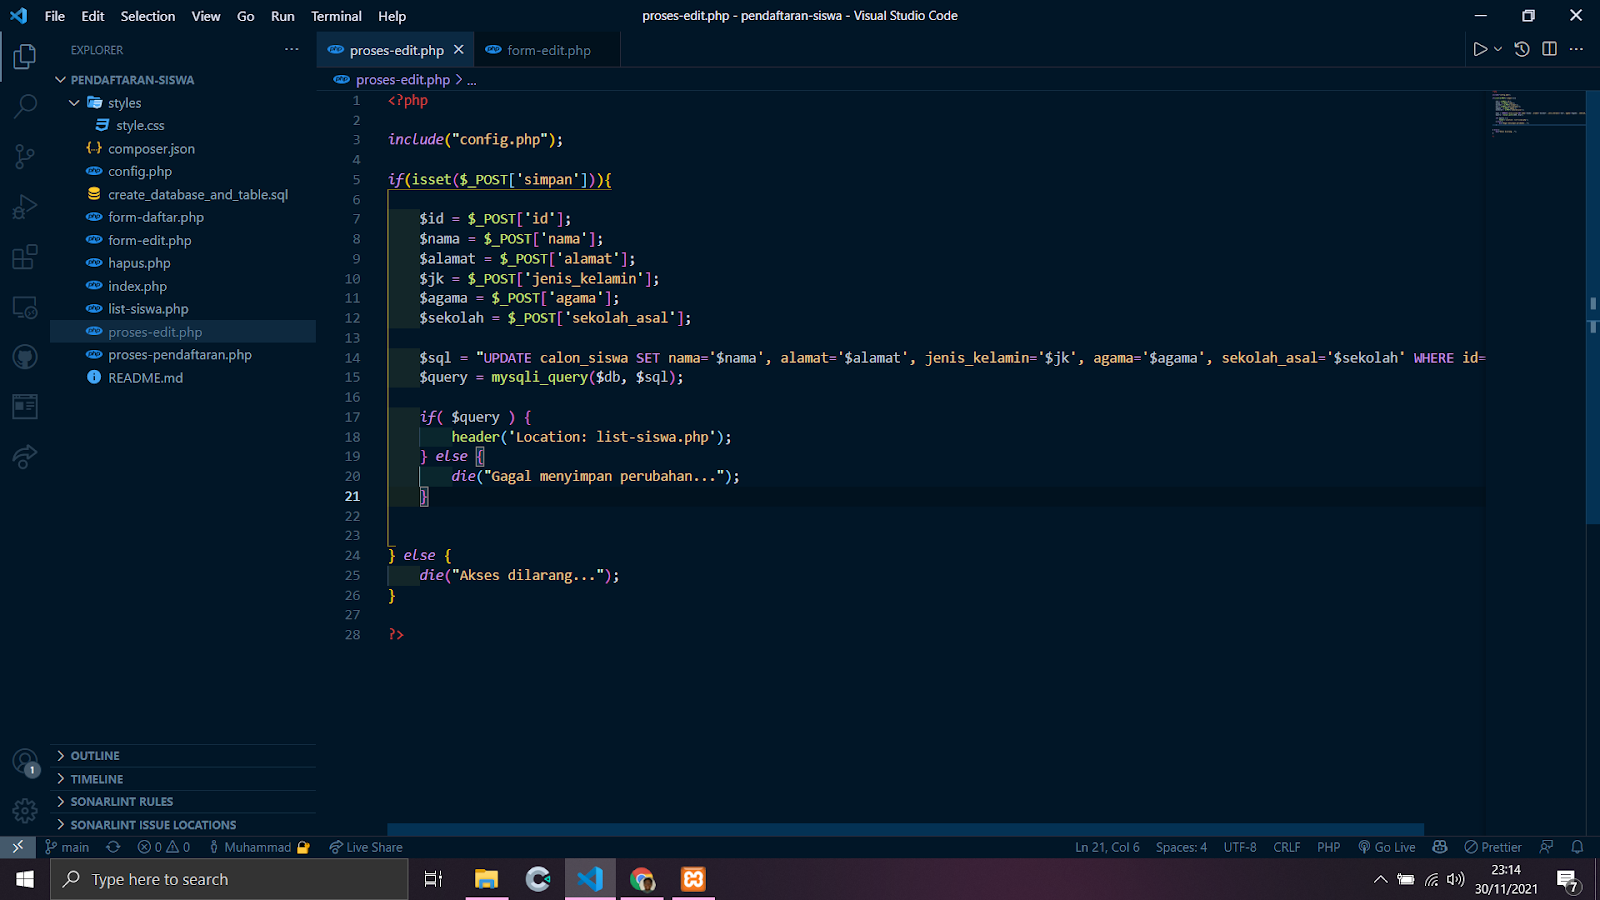Click the Windows taskbar search box
Viewport: 1600px width, 900px height.
[x=229, y=879]
